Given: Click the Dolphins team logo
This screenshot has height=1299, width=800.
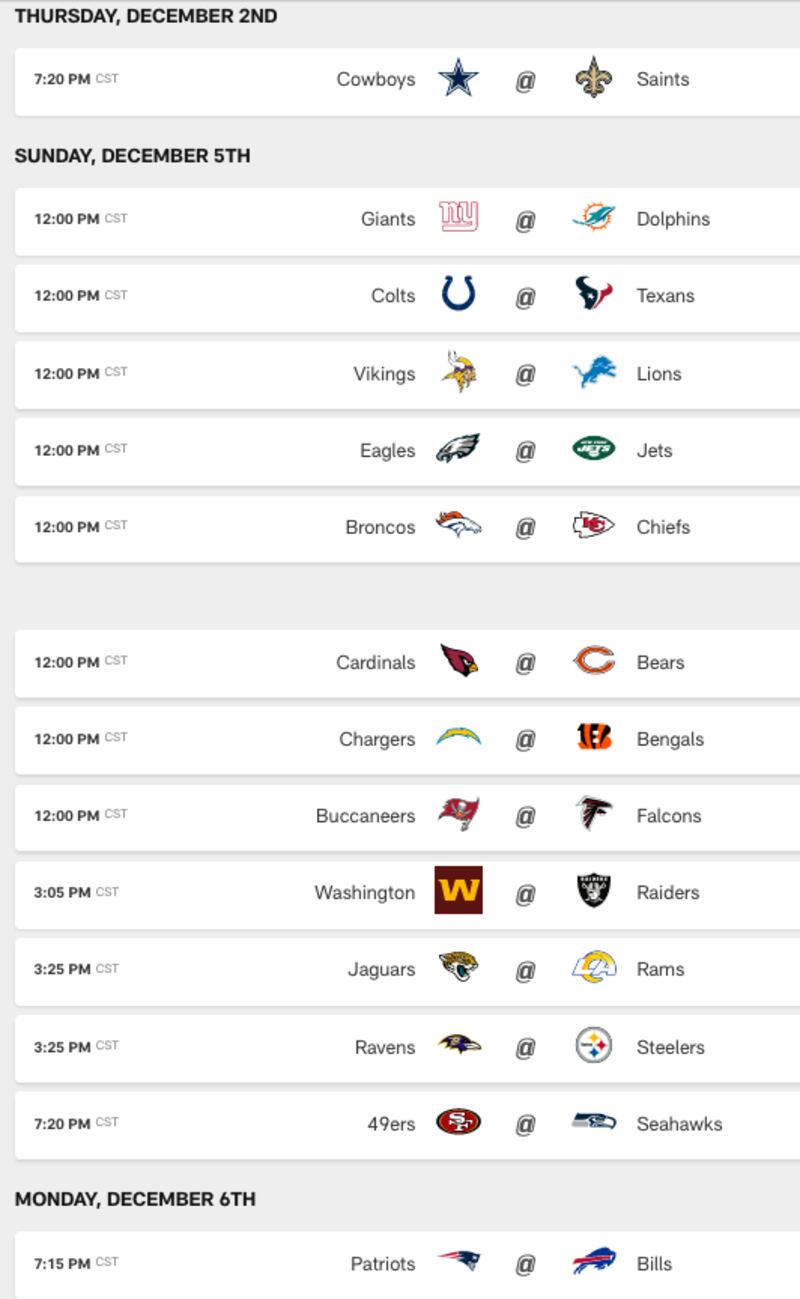Looking at the screenshot, I should pyautogui.click(x=594, y=218).
